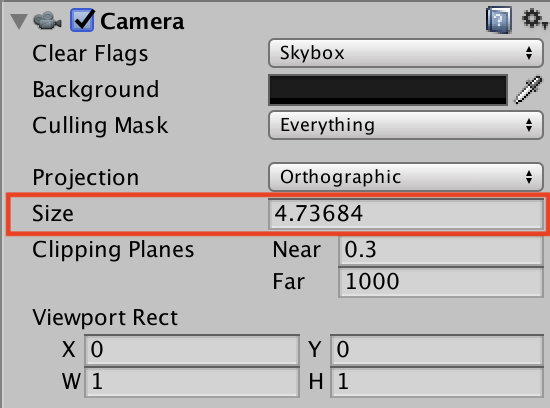
Task: Open the Camera help reference icon
Action: (x=498, y=20)
